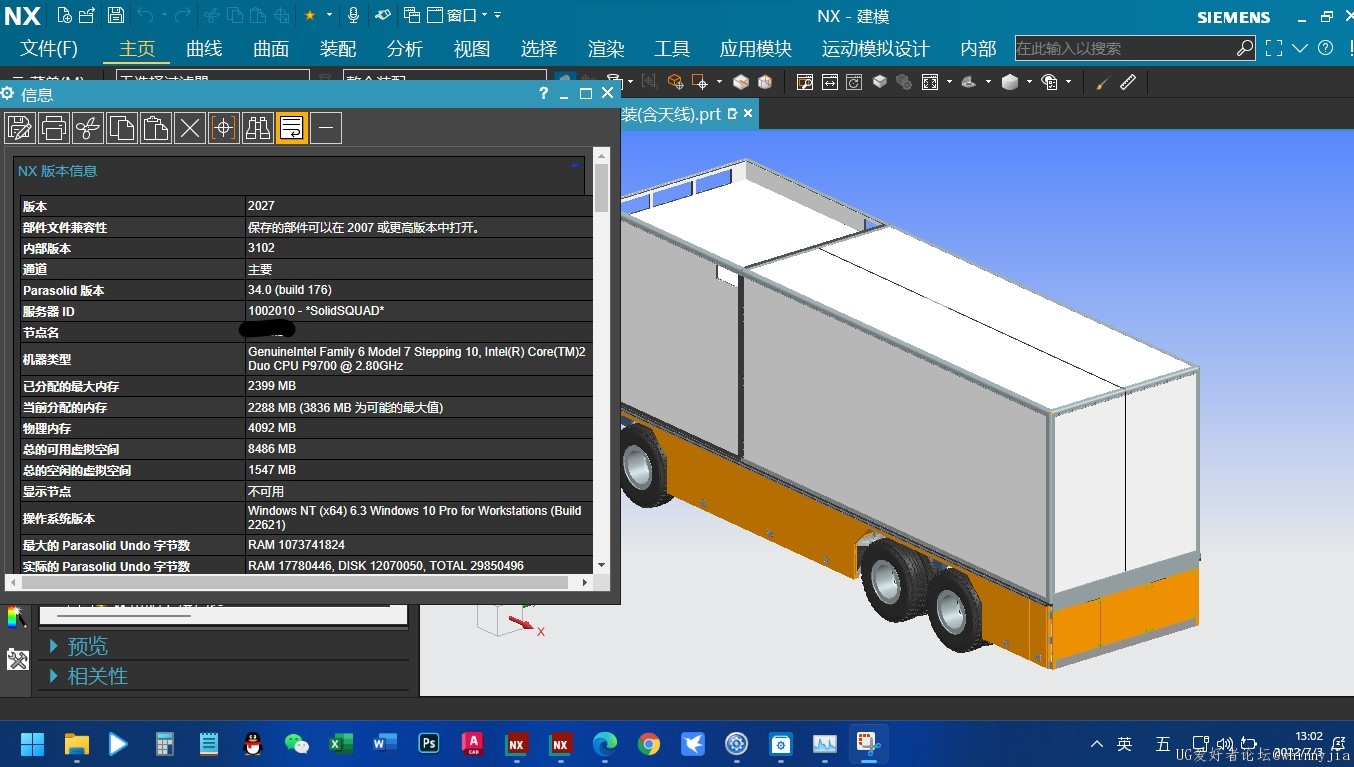Click the switch window icon beside 窗口

click(x=412, y=15)
